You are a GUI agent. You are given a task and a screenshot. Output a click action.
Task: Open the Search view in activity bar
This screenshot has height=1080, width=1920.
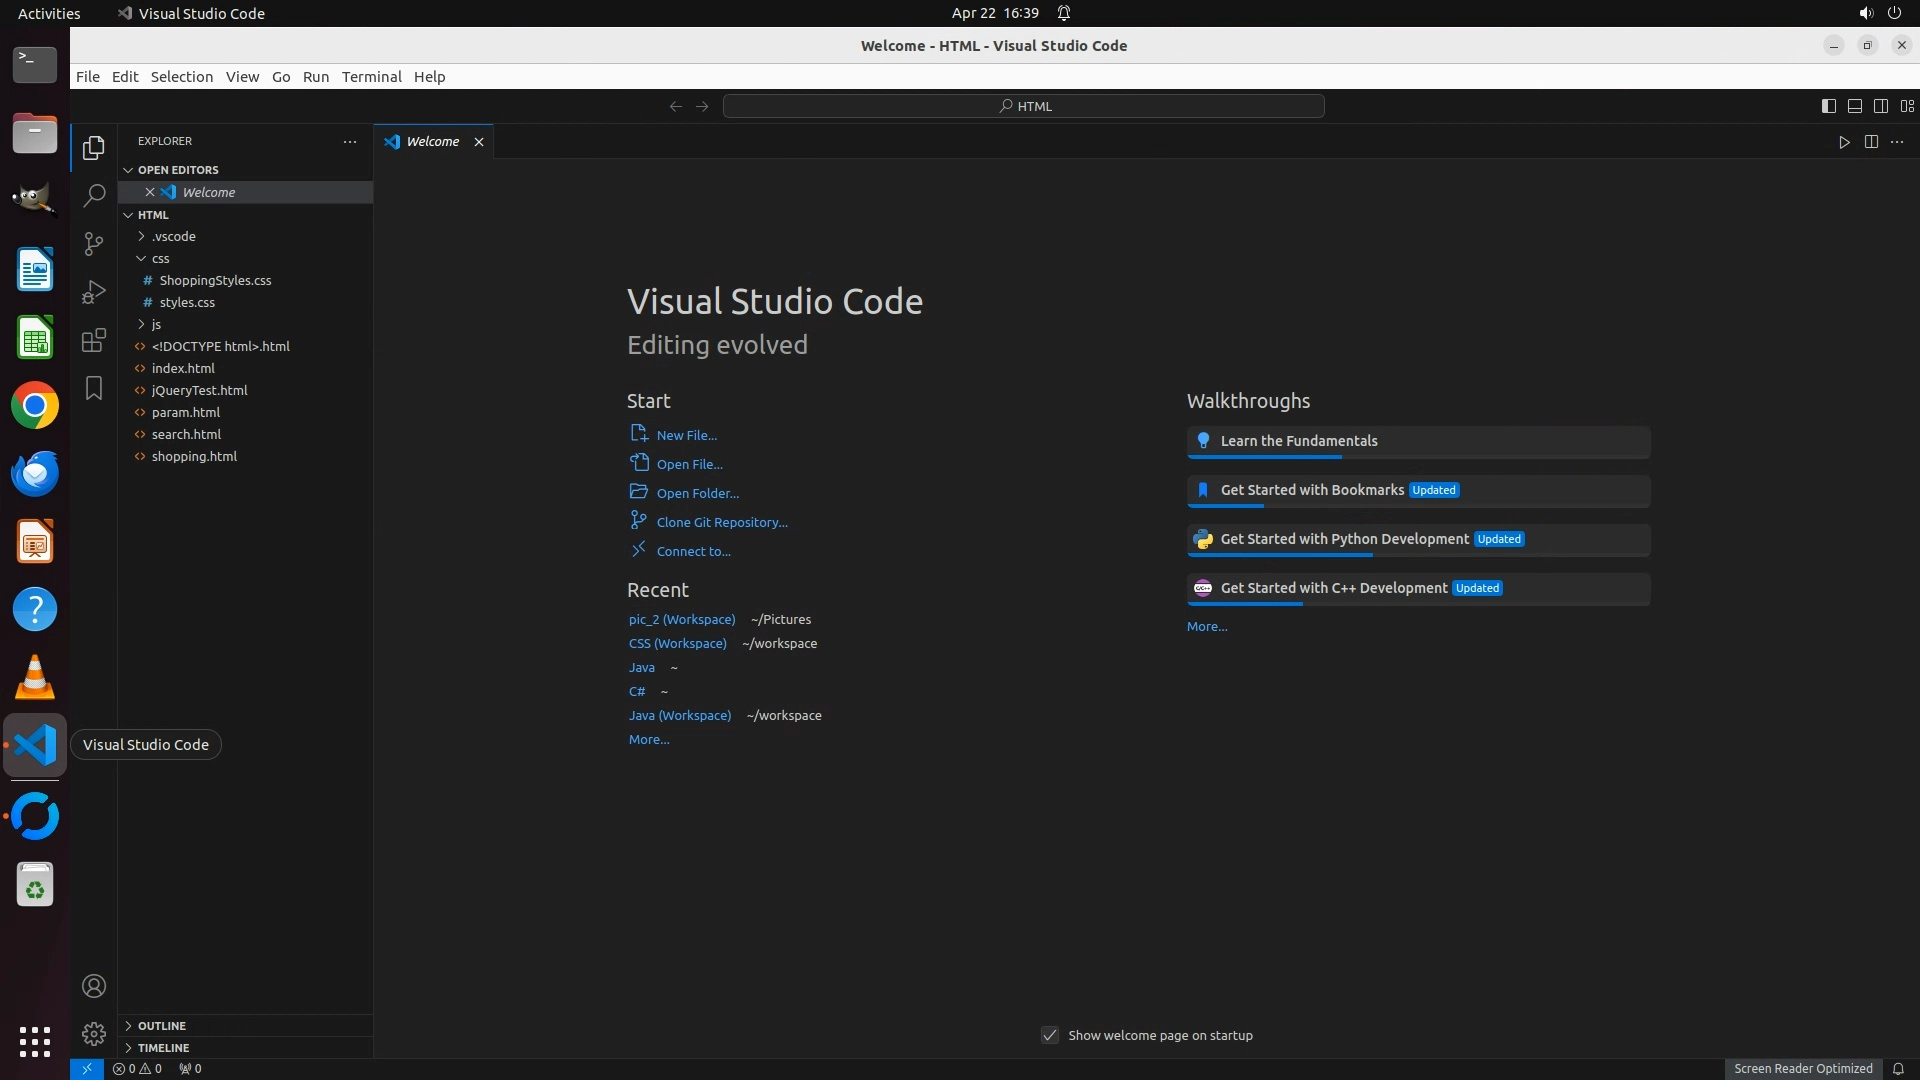[x=94, y=196]
